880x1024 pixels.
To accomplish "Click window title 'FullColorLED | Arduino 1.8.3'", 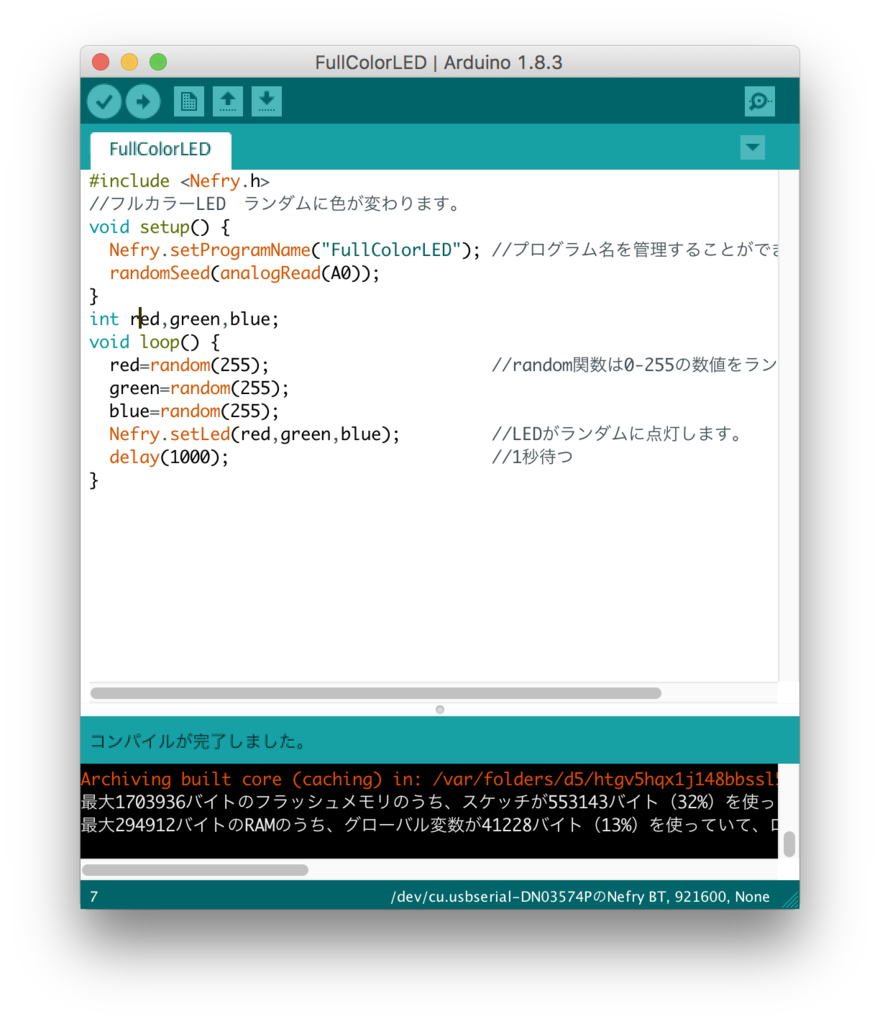I will (x=439, y=63).
